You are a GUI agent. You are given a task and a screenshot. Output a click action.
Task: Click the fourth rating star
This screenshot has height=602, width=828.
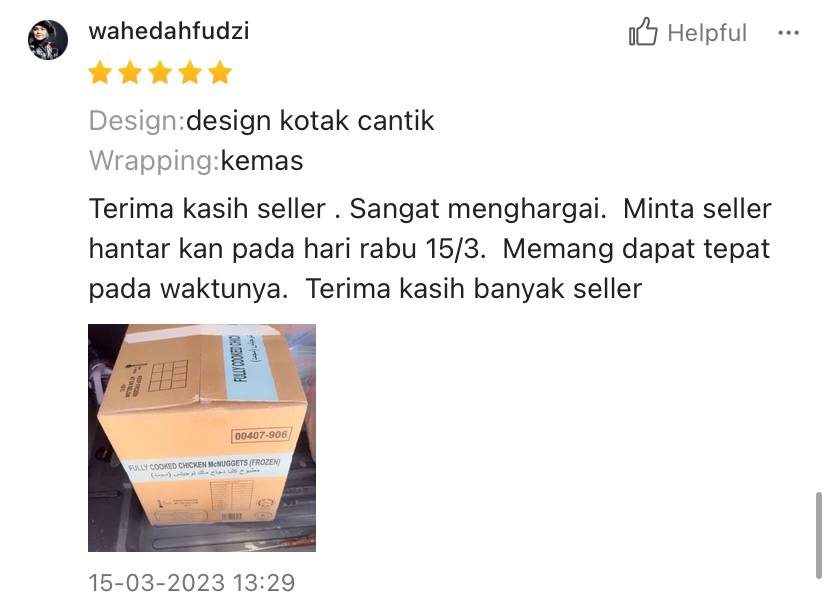click(190, 72)
